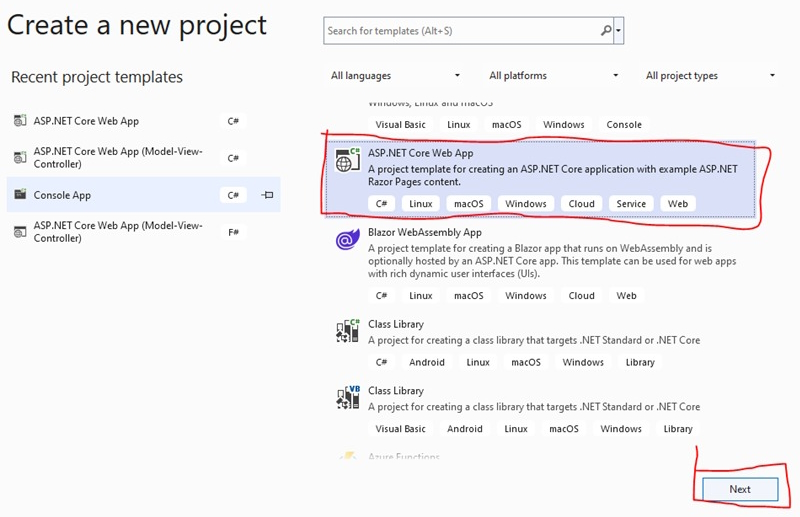
Task: Click F# Model-View-Controller recent template icon
Action: [20, 232]
